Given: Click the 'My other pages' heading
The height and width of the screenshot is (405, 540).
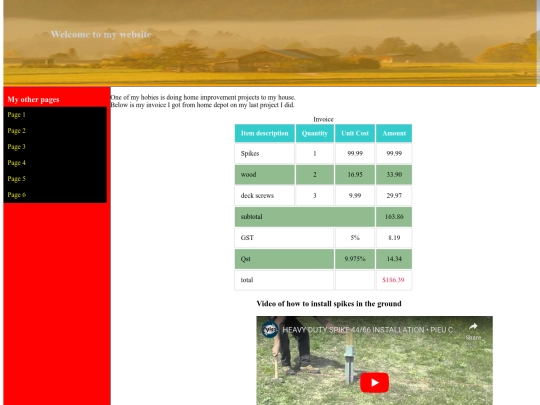Looking at the screenshot, I should tap(33, 100).
